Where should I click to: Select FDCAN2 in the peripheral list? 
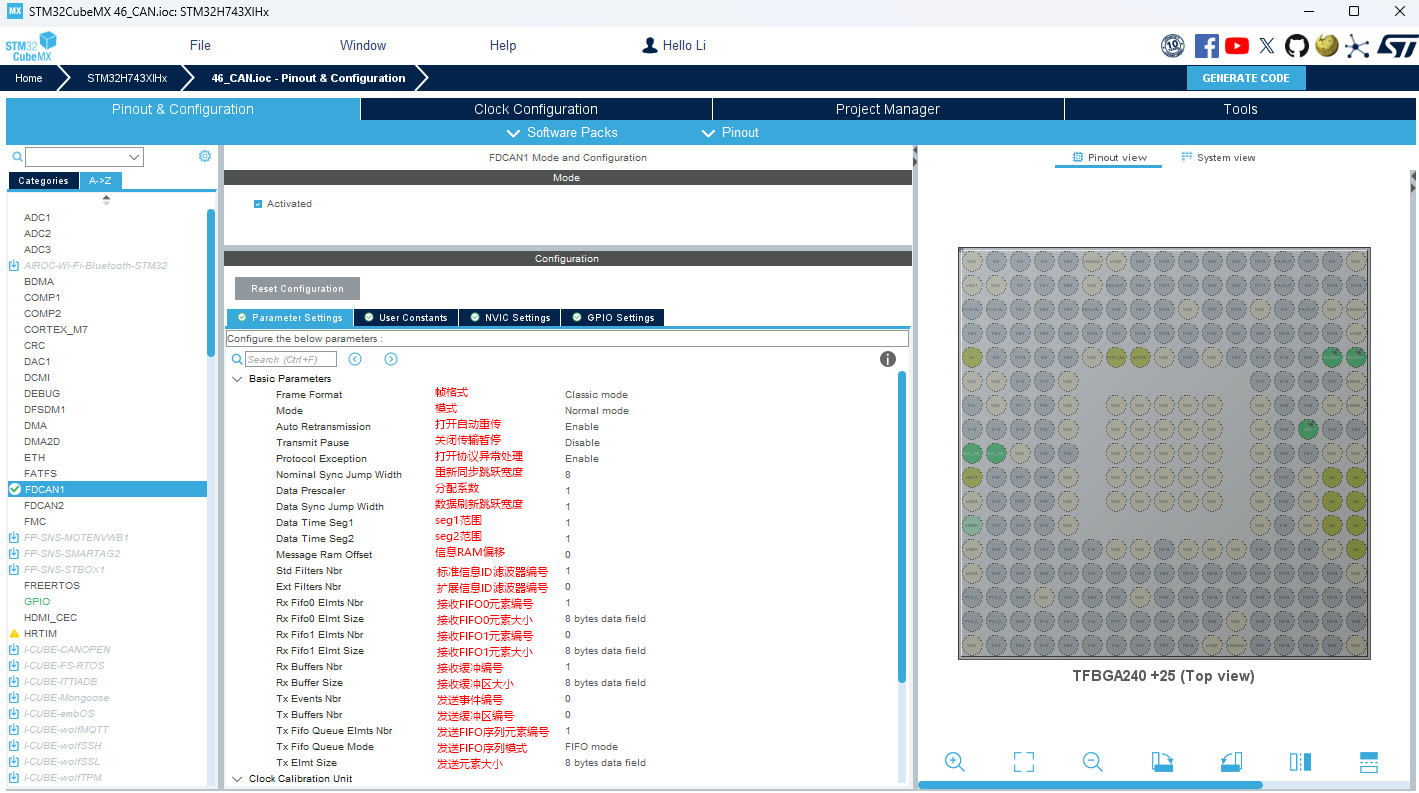click(x=44, y=506)
